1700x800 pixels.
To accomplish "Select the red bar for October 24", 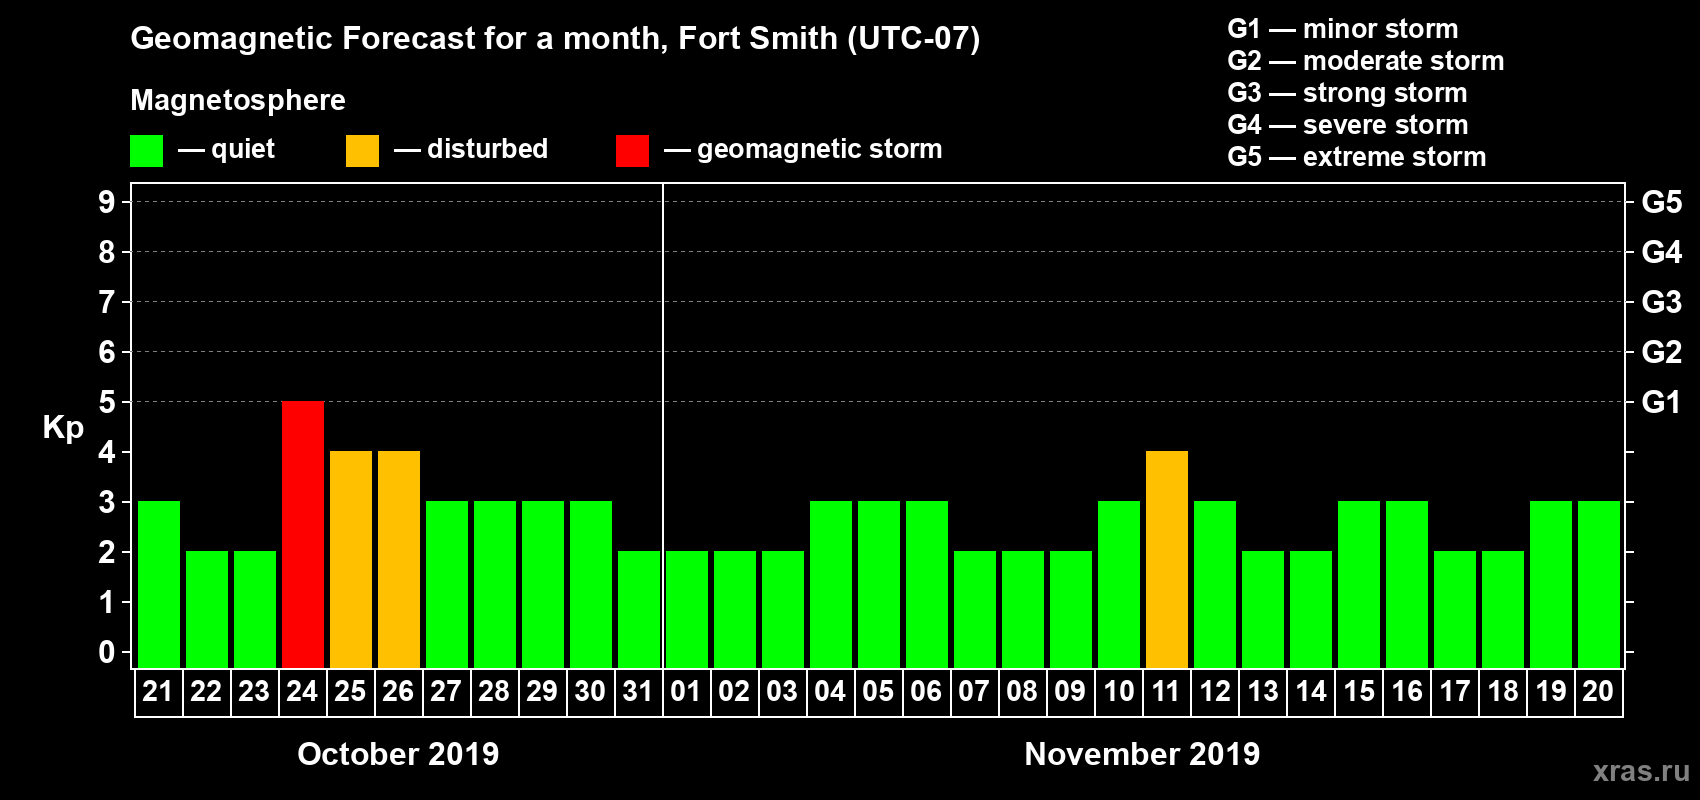I will (303, 535).
